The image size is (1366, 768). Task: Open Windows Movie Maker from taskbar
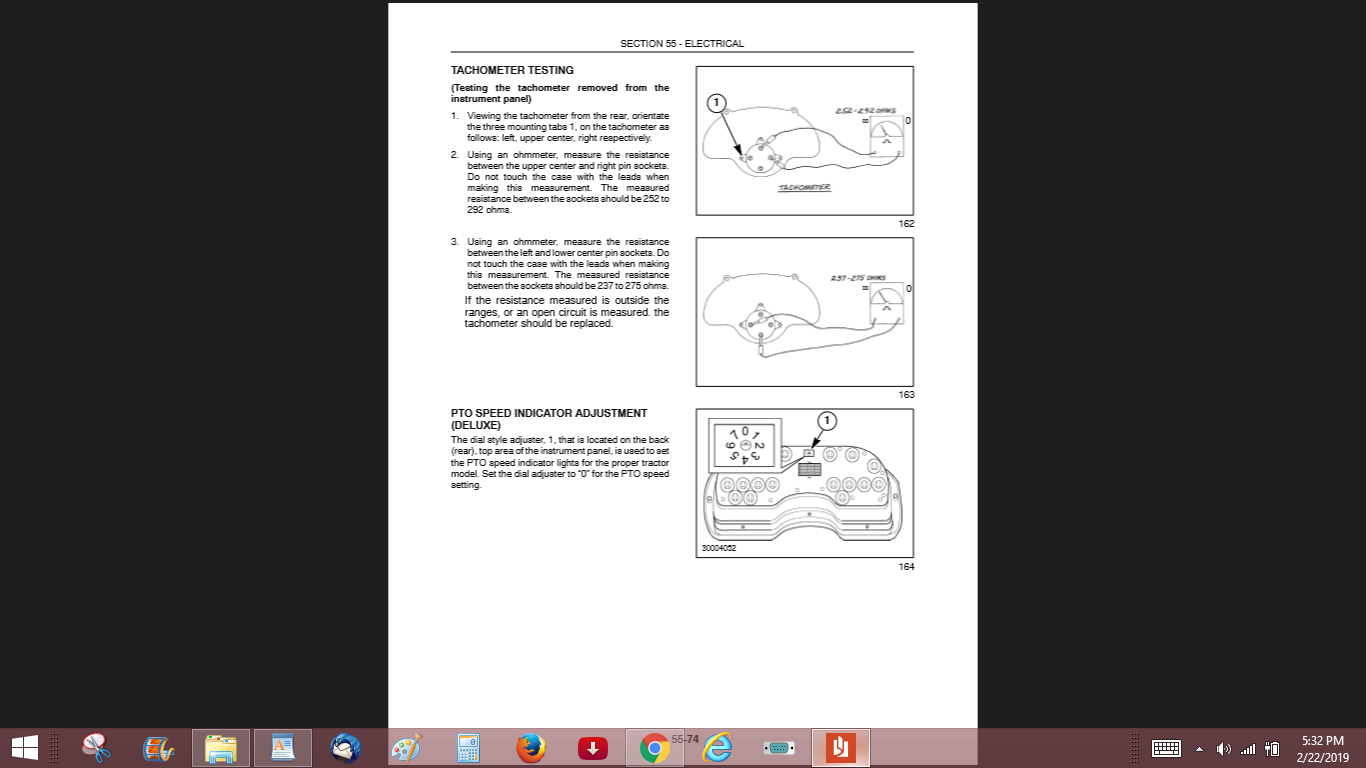click(x=159, y=747)
